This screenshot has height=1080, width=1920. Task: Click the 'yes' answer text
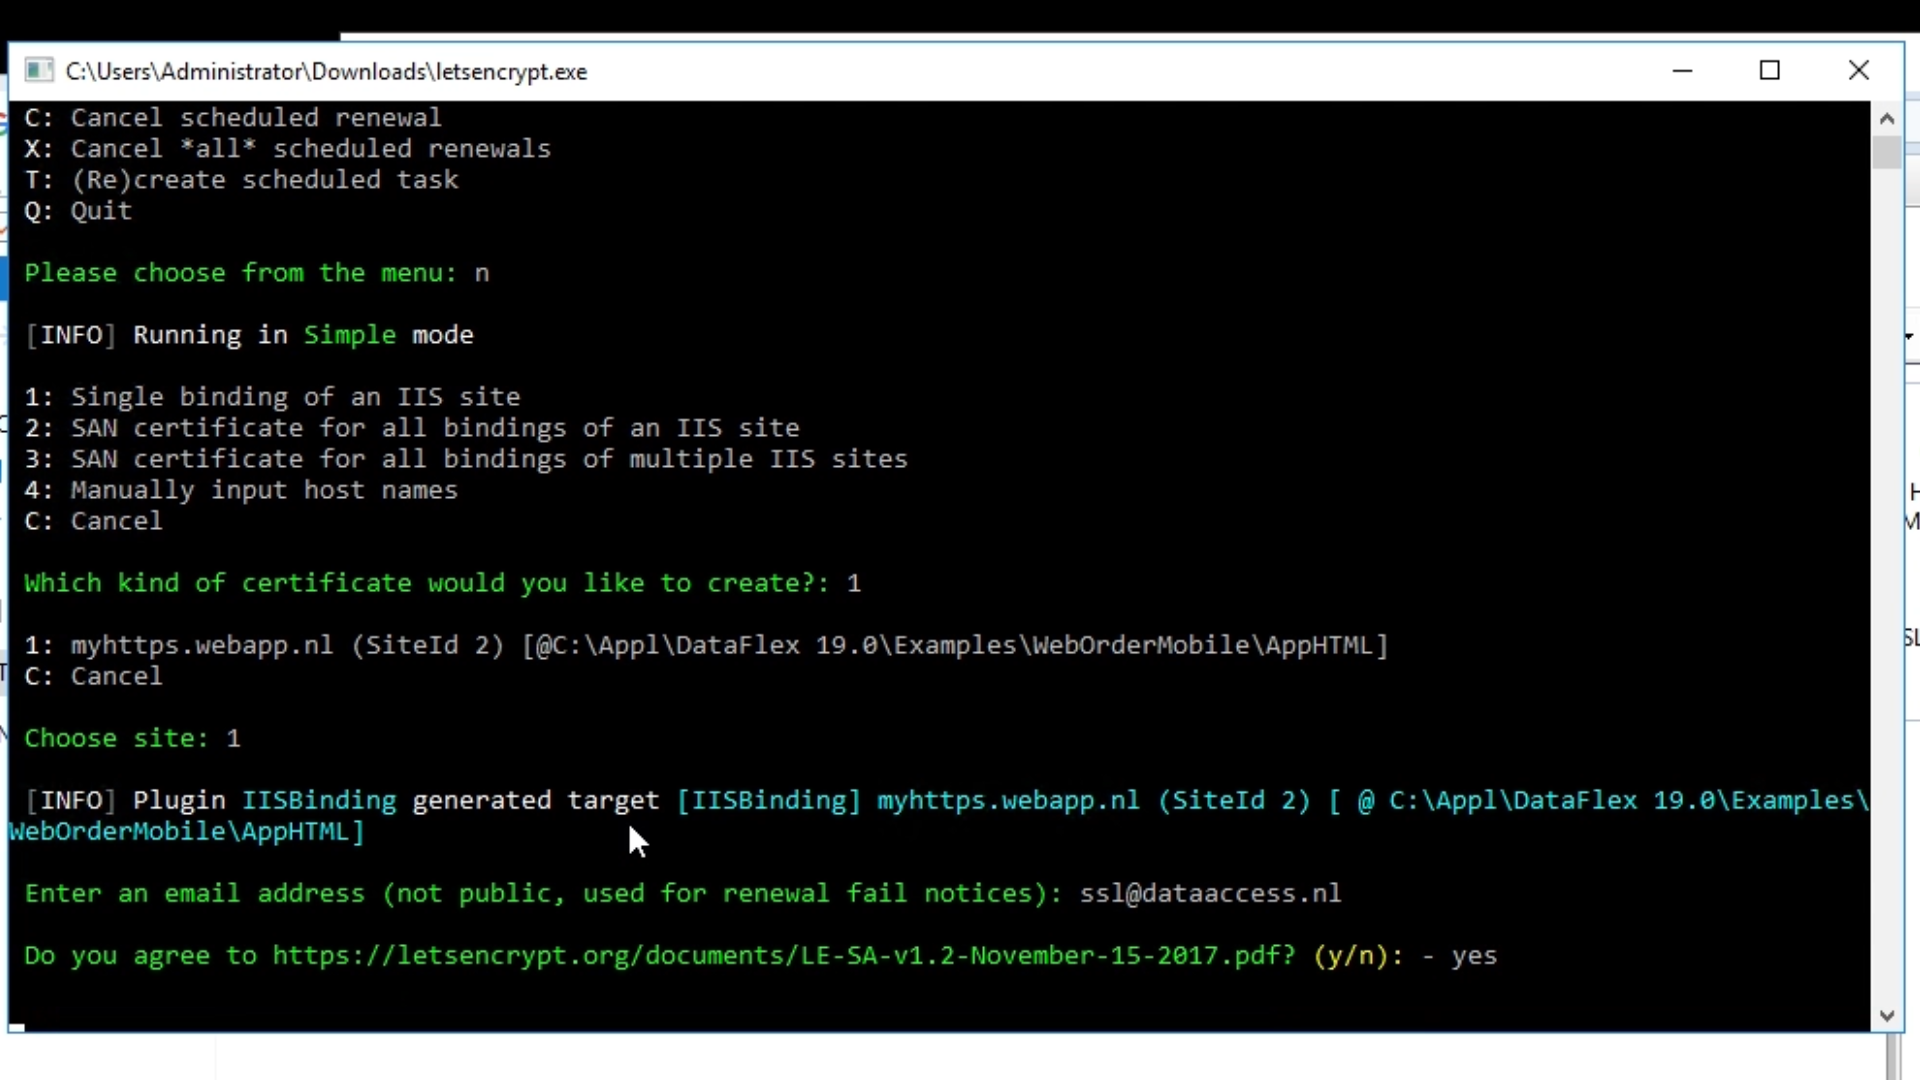tap(1473, 956)
